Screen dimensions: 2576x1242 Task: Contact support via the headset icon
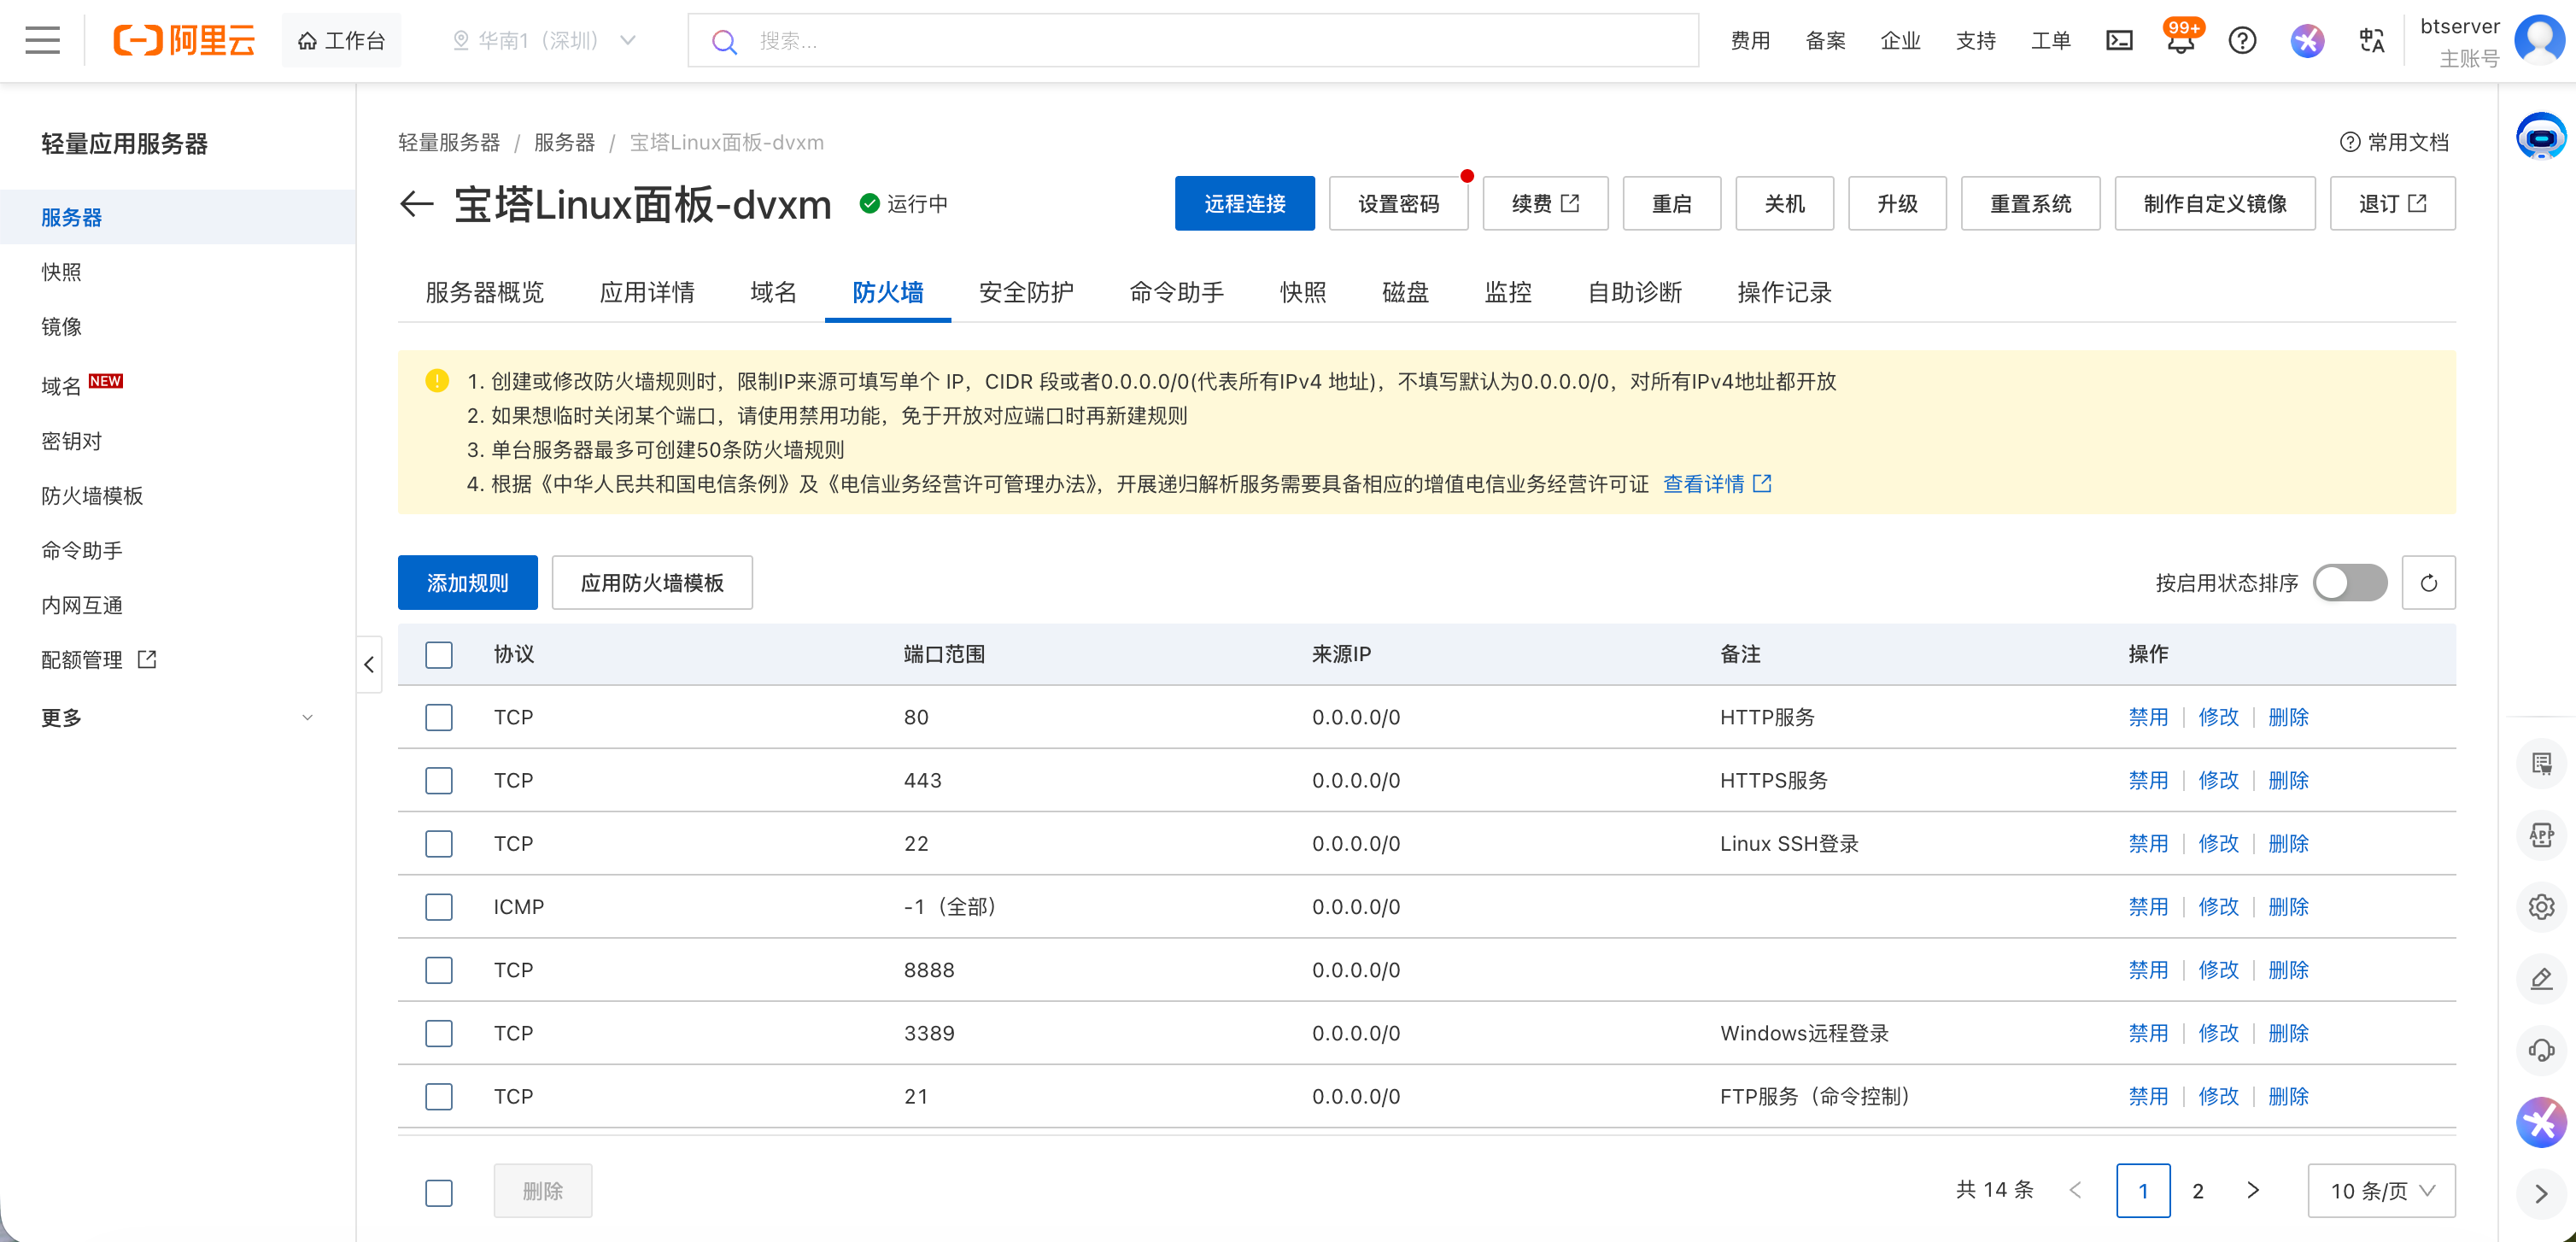coord(2541,1050)
